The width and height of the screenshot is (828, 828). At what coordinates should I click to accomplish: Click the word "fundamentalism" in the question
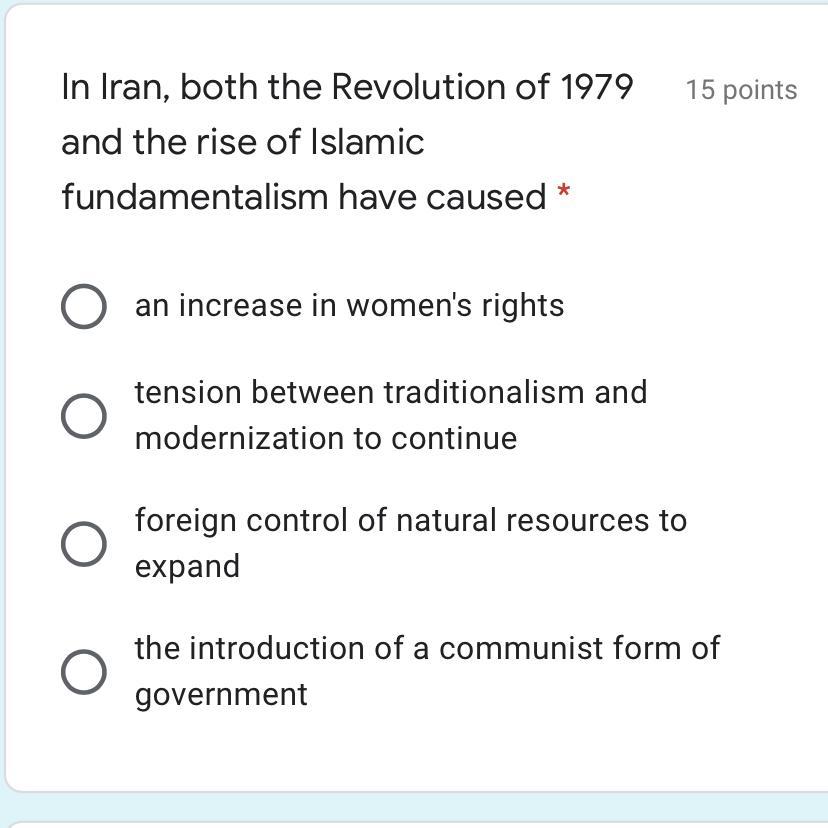(194, 197)
